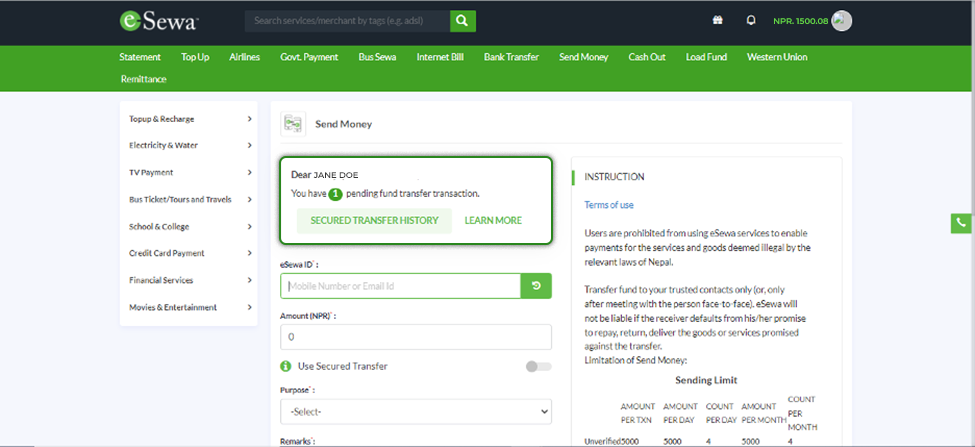Go to Load Fund menu item
975x447 pixels.
click(706, 57)
